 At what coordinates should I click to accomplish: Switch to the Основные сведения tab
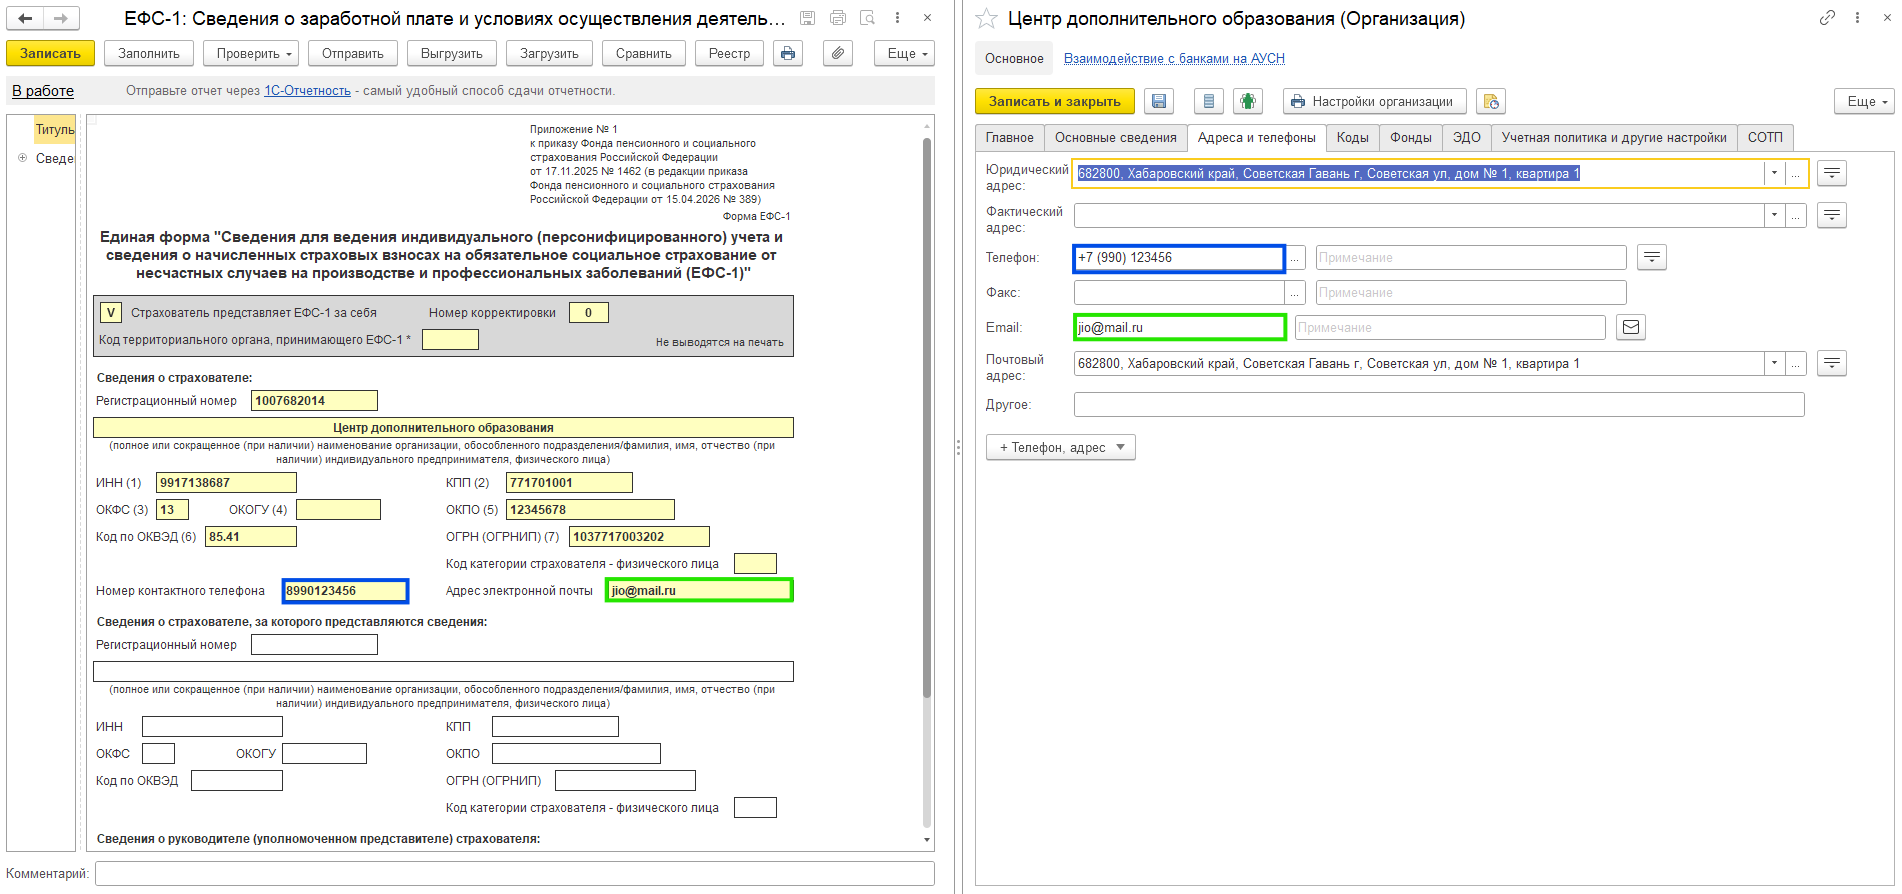pyautogui.click(x=1116, y=138)
